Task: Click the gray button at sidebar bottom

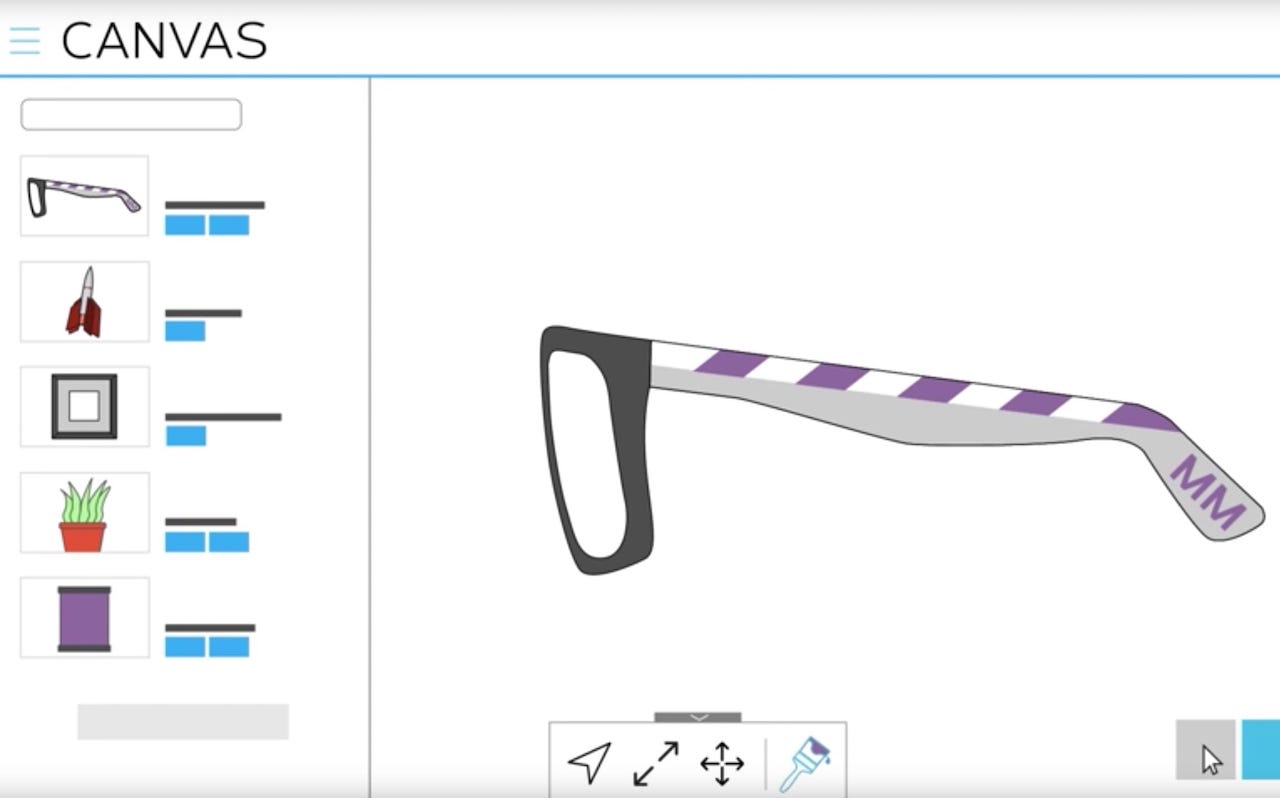Action: [183, 722]
